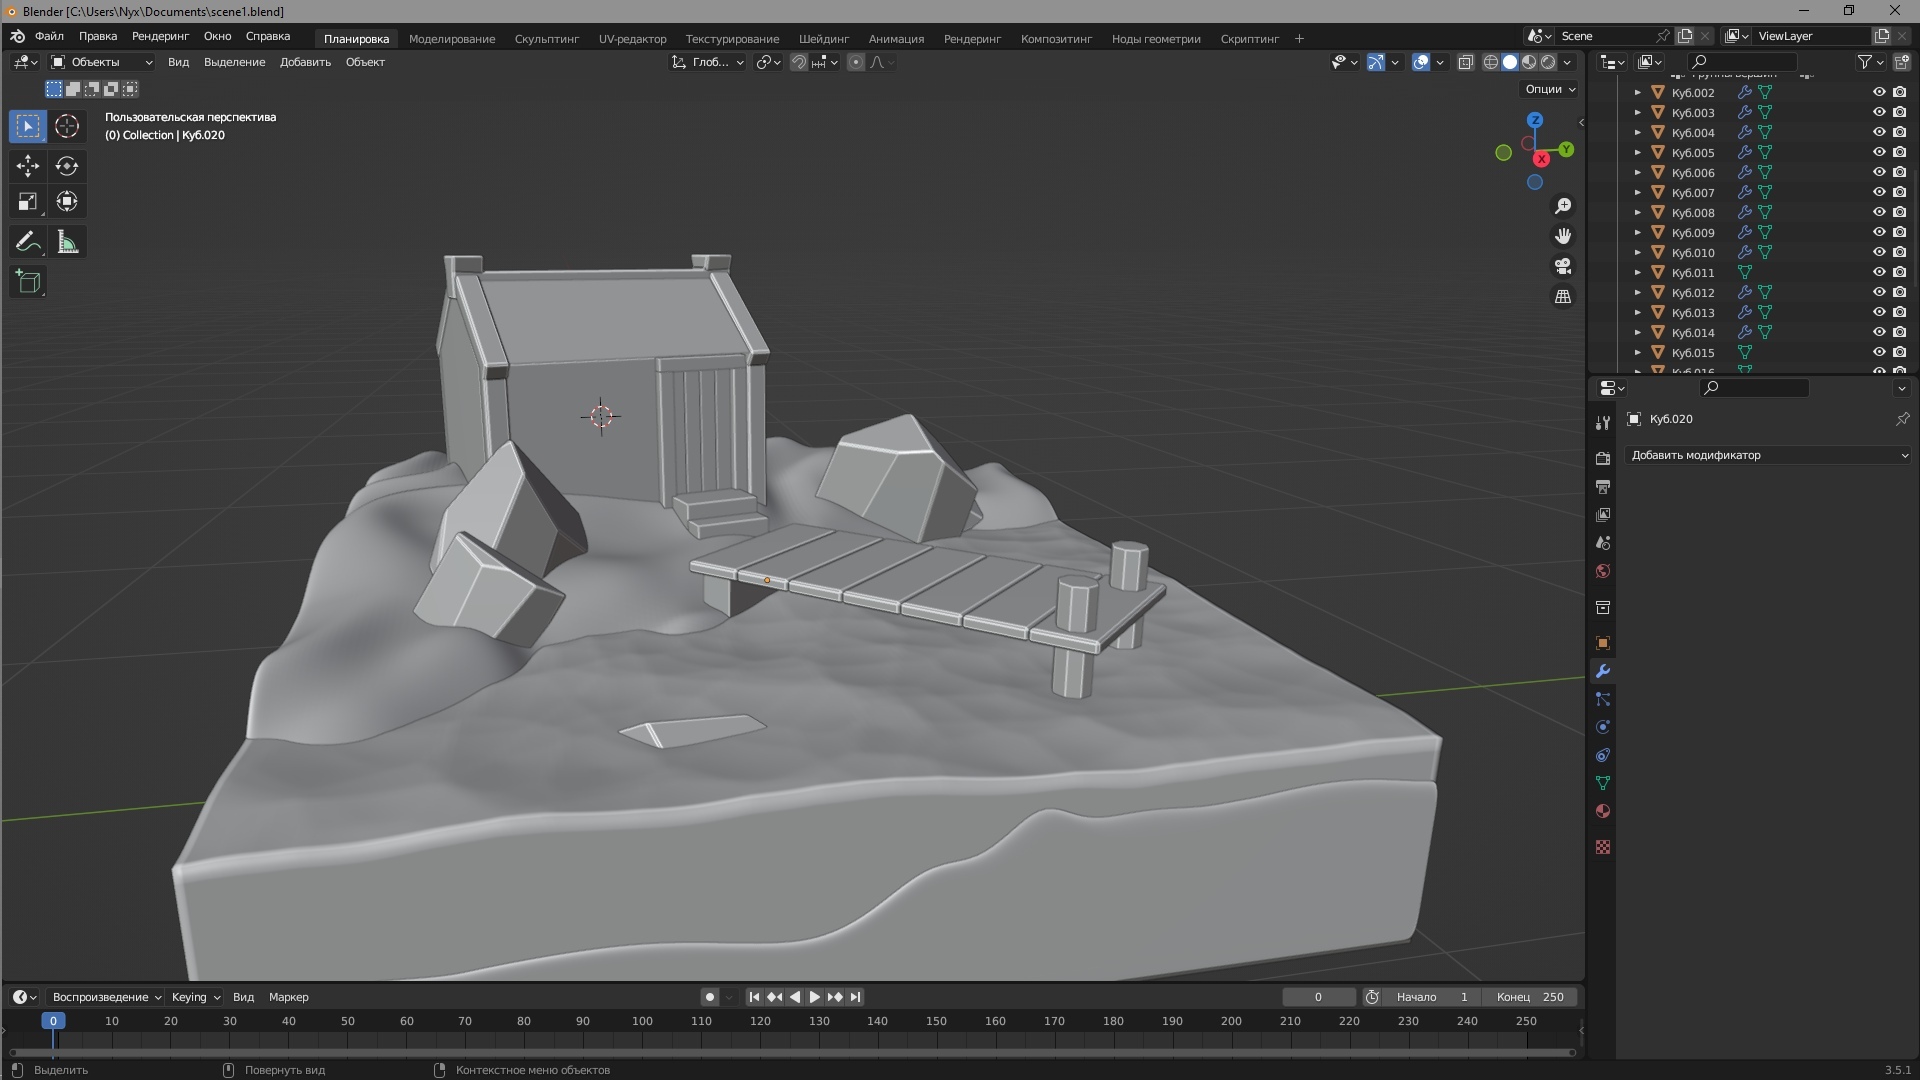The image size is (1920, 1080).
Task: Open the Texture properties tab
Action: (1603, 847)
